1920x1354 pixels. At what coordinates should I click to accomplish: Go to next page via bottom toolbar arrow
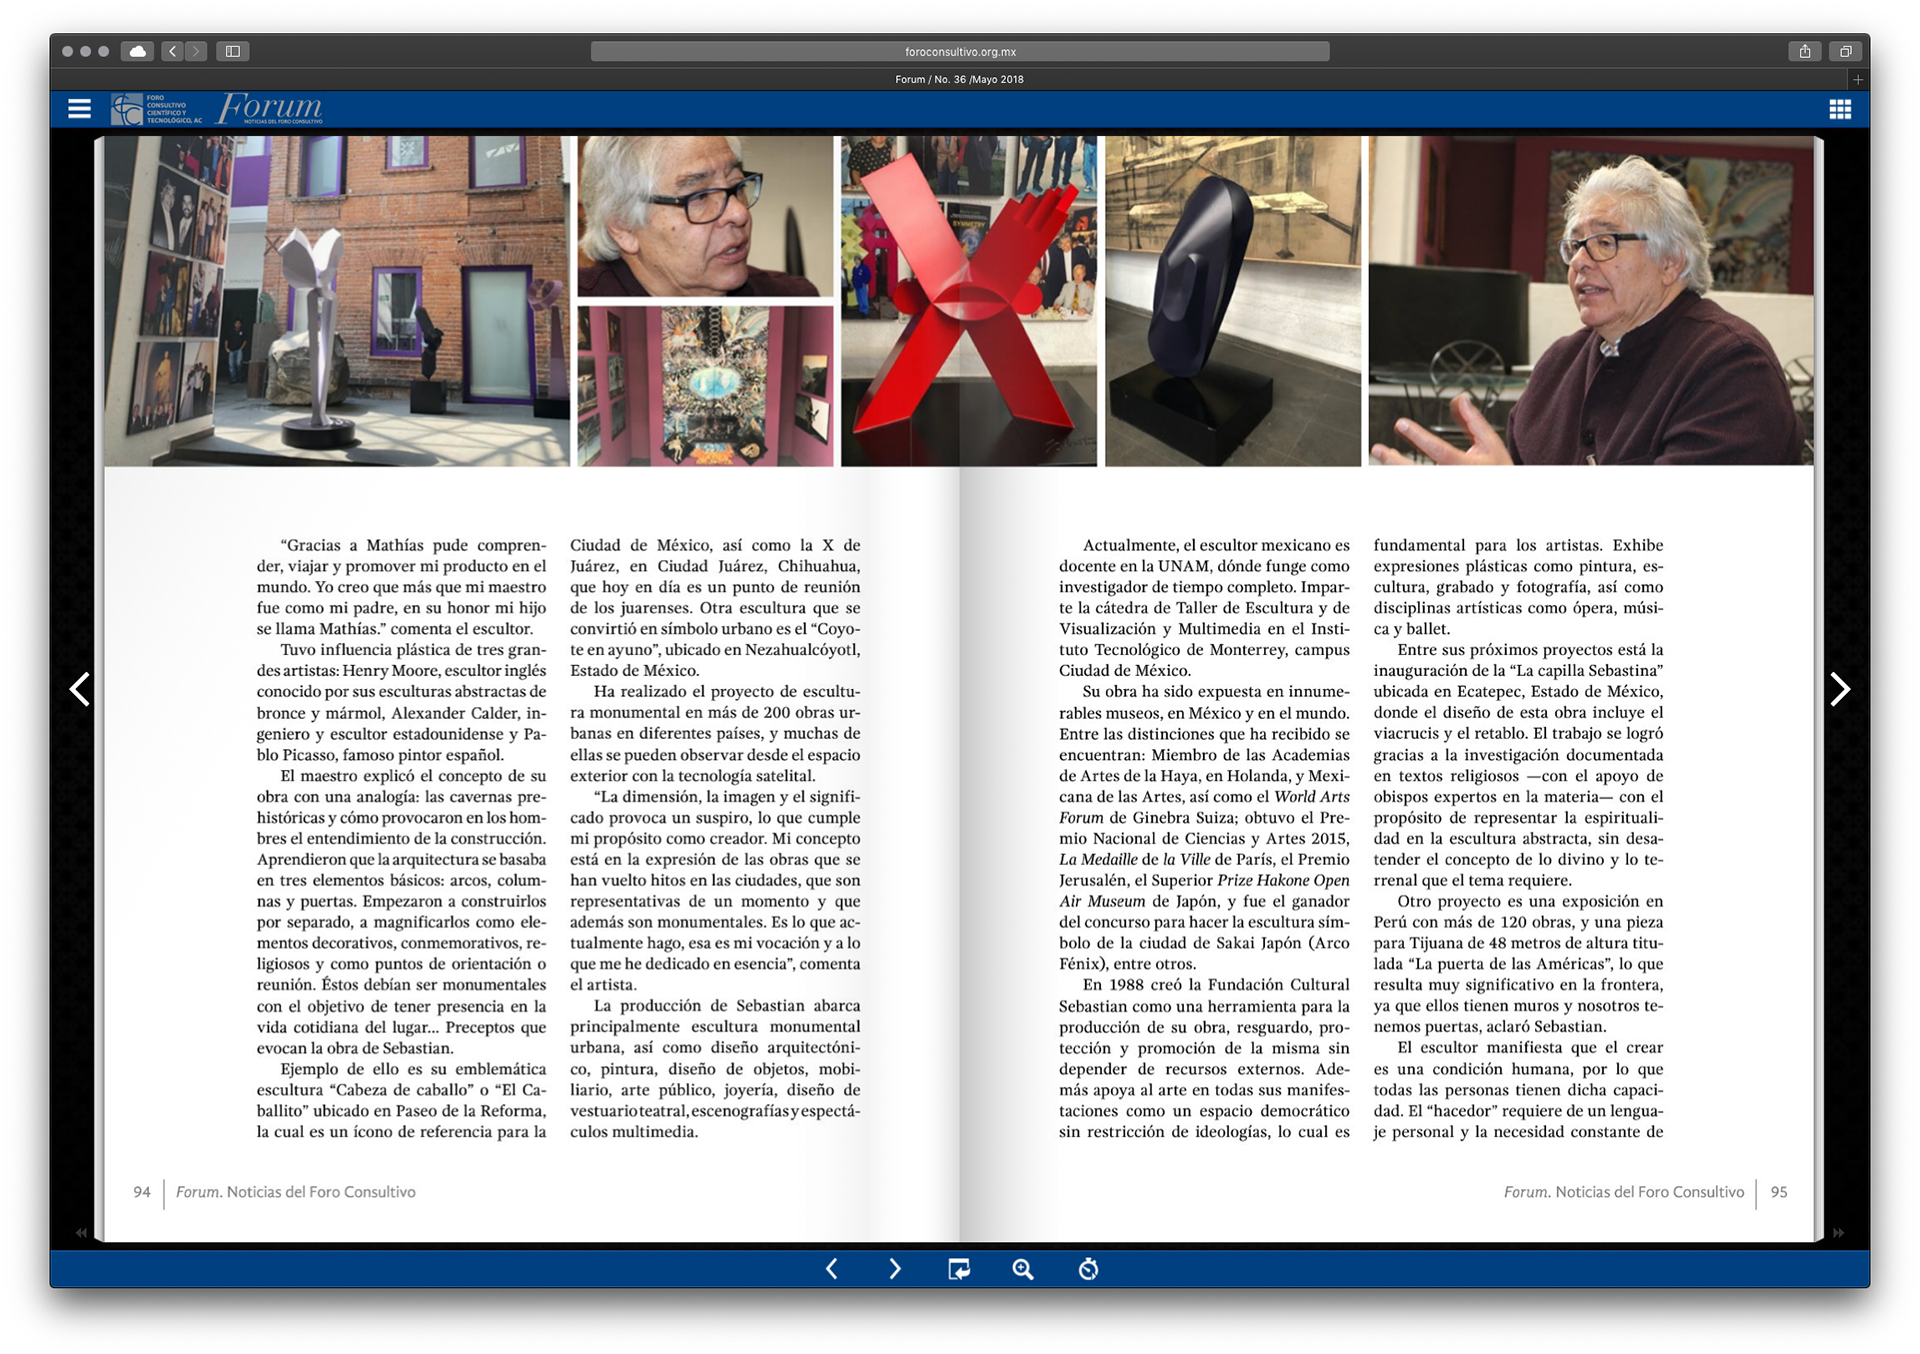(894, 1269)
